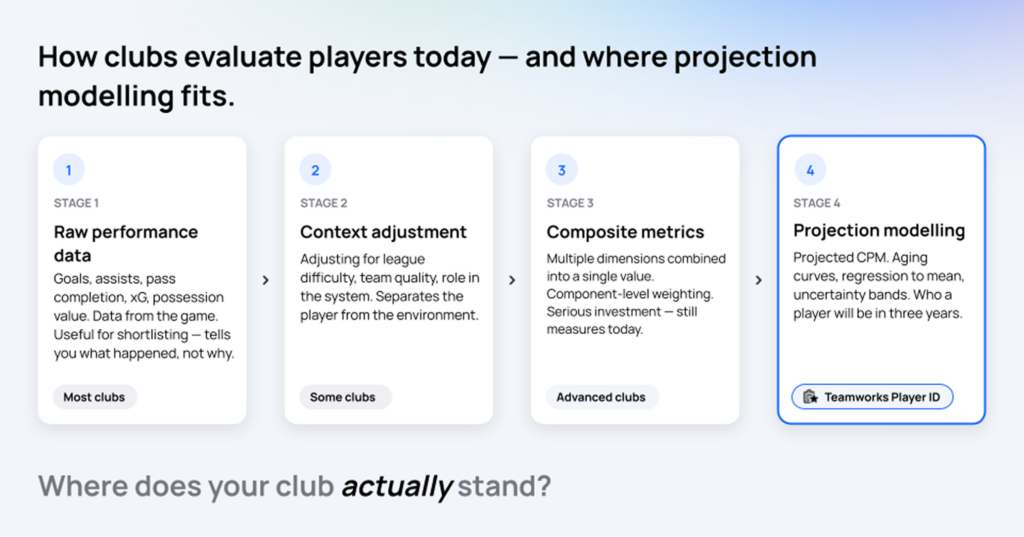
Task: Click the number 1 stage circle
Action: tap(69, 170)
